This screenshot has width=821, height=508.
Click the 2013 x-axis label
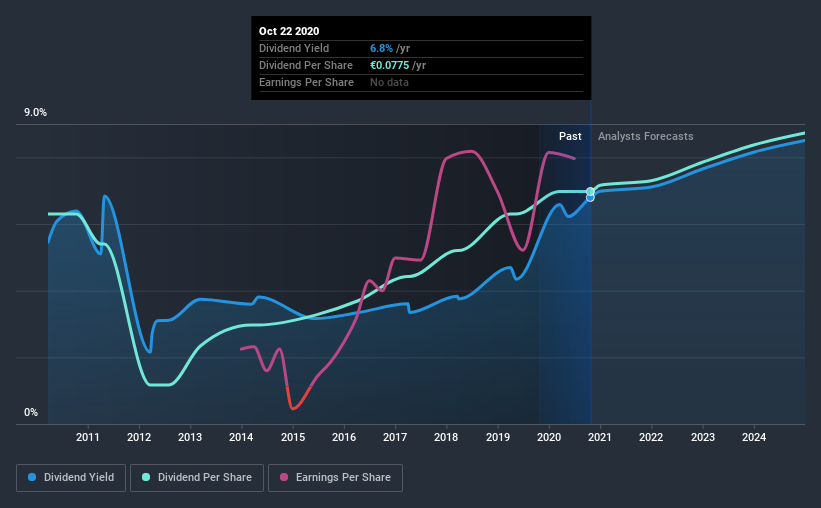click(x=190, y=437)
